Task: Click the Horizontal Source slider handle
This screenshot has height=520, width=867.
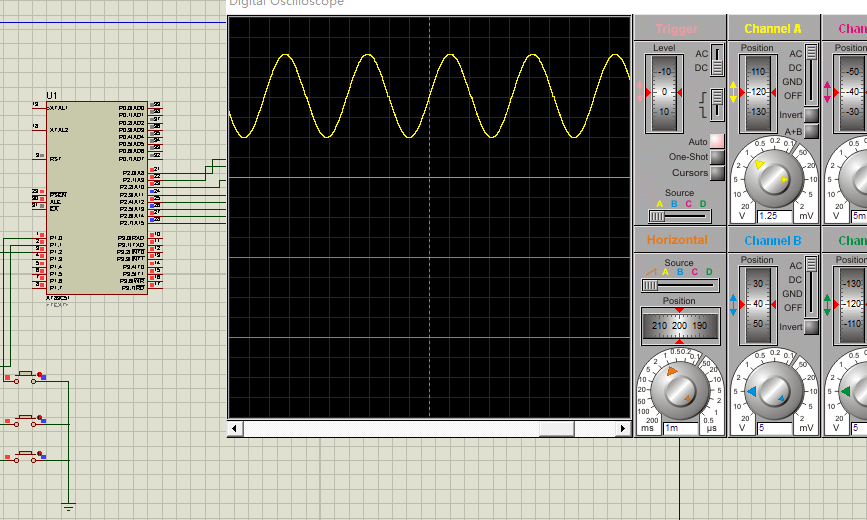Action: click(x=650, y=285)
